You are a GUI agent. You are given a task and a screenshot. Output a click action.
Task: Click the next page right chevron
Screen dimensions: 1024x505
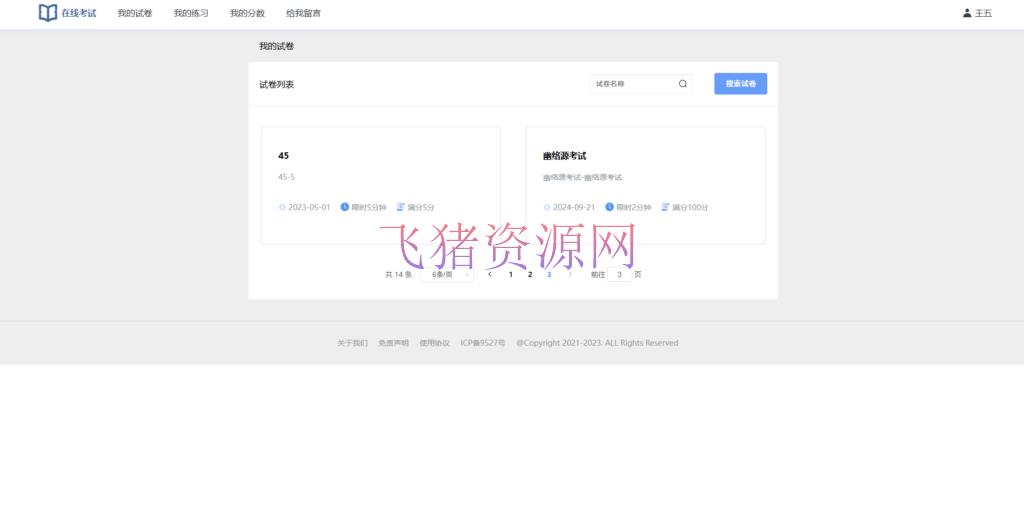pos(569,274)
